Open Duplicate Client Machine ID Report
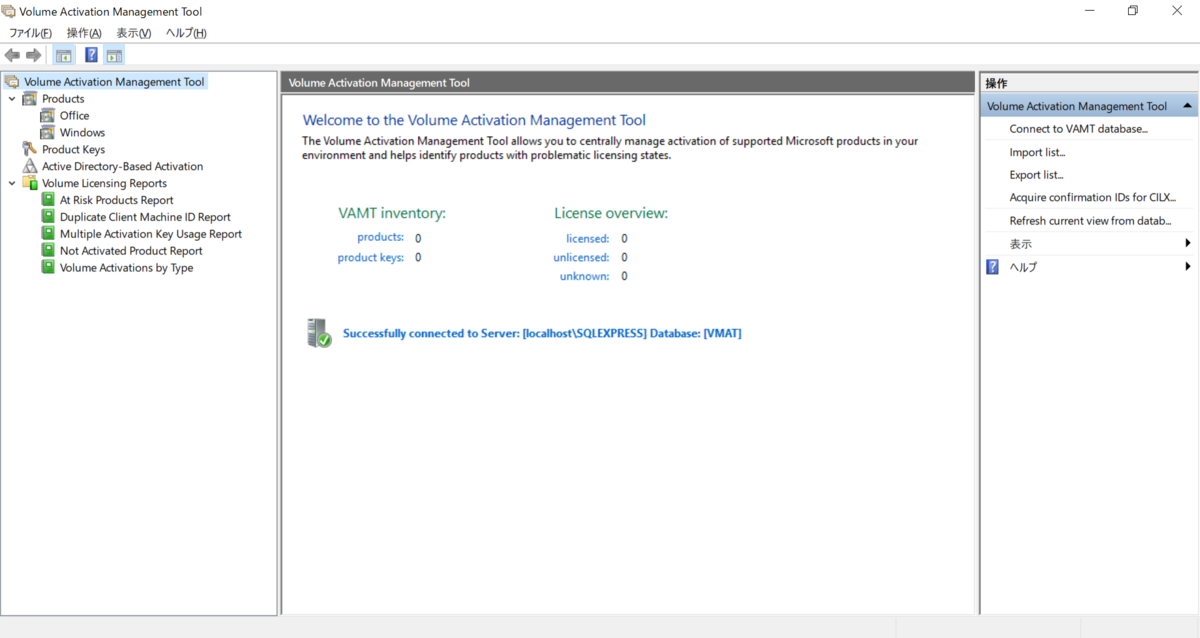Viewport: 1200px width, 638px height. pos(145,217)
